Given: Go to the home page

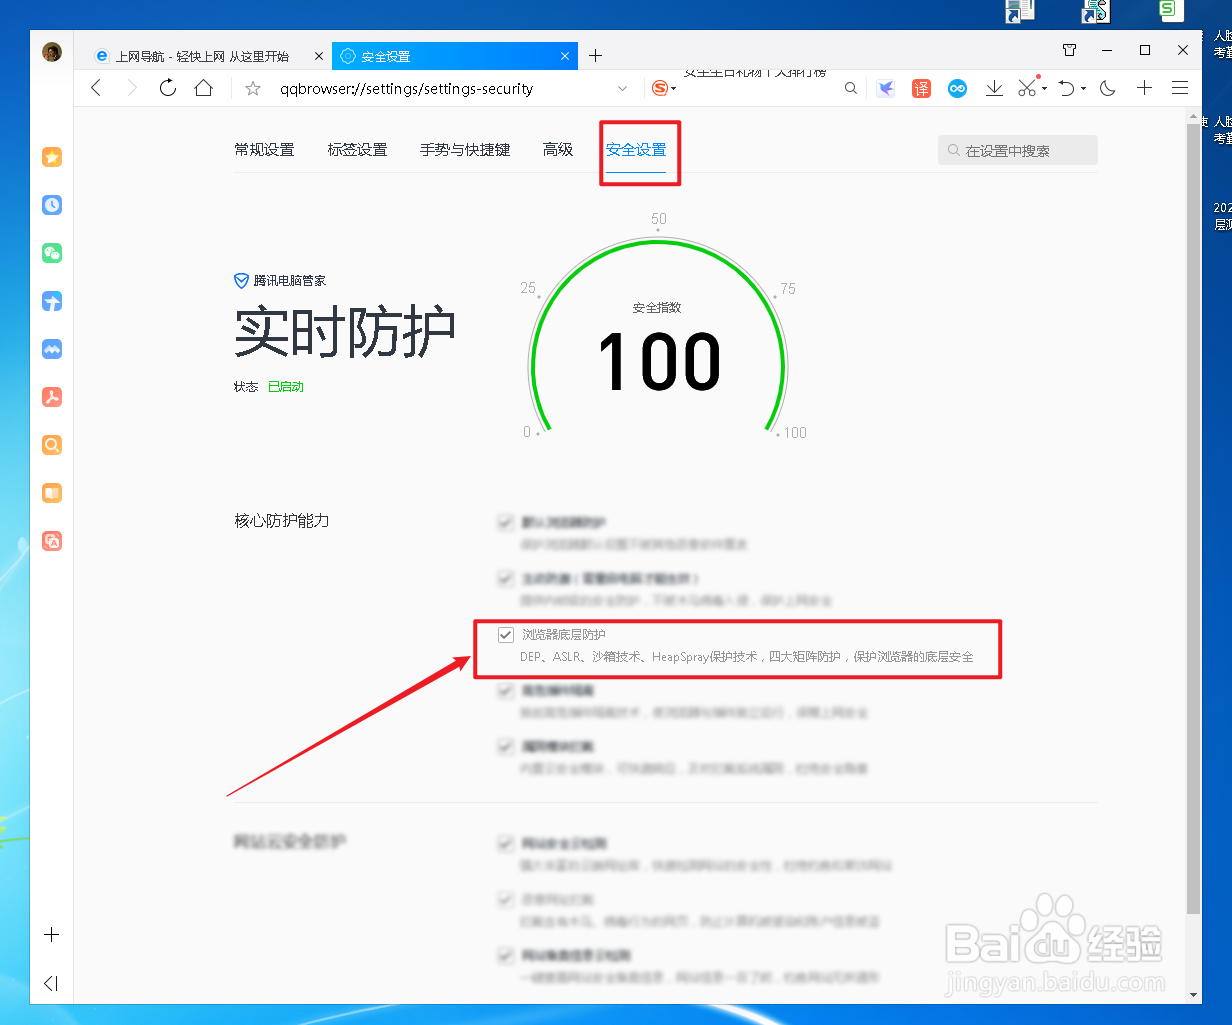Looking at the screenshot, I should point(204,88).
